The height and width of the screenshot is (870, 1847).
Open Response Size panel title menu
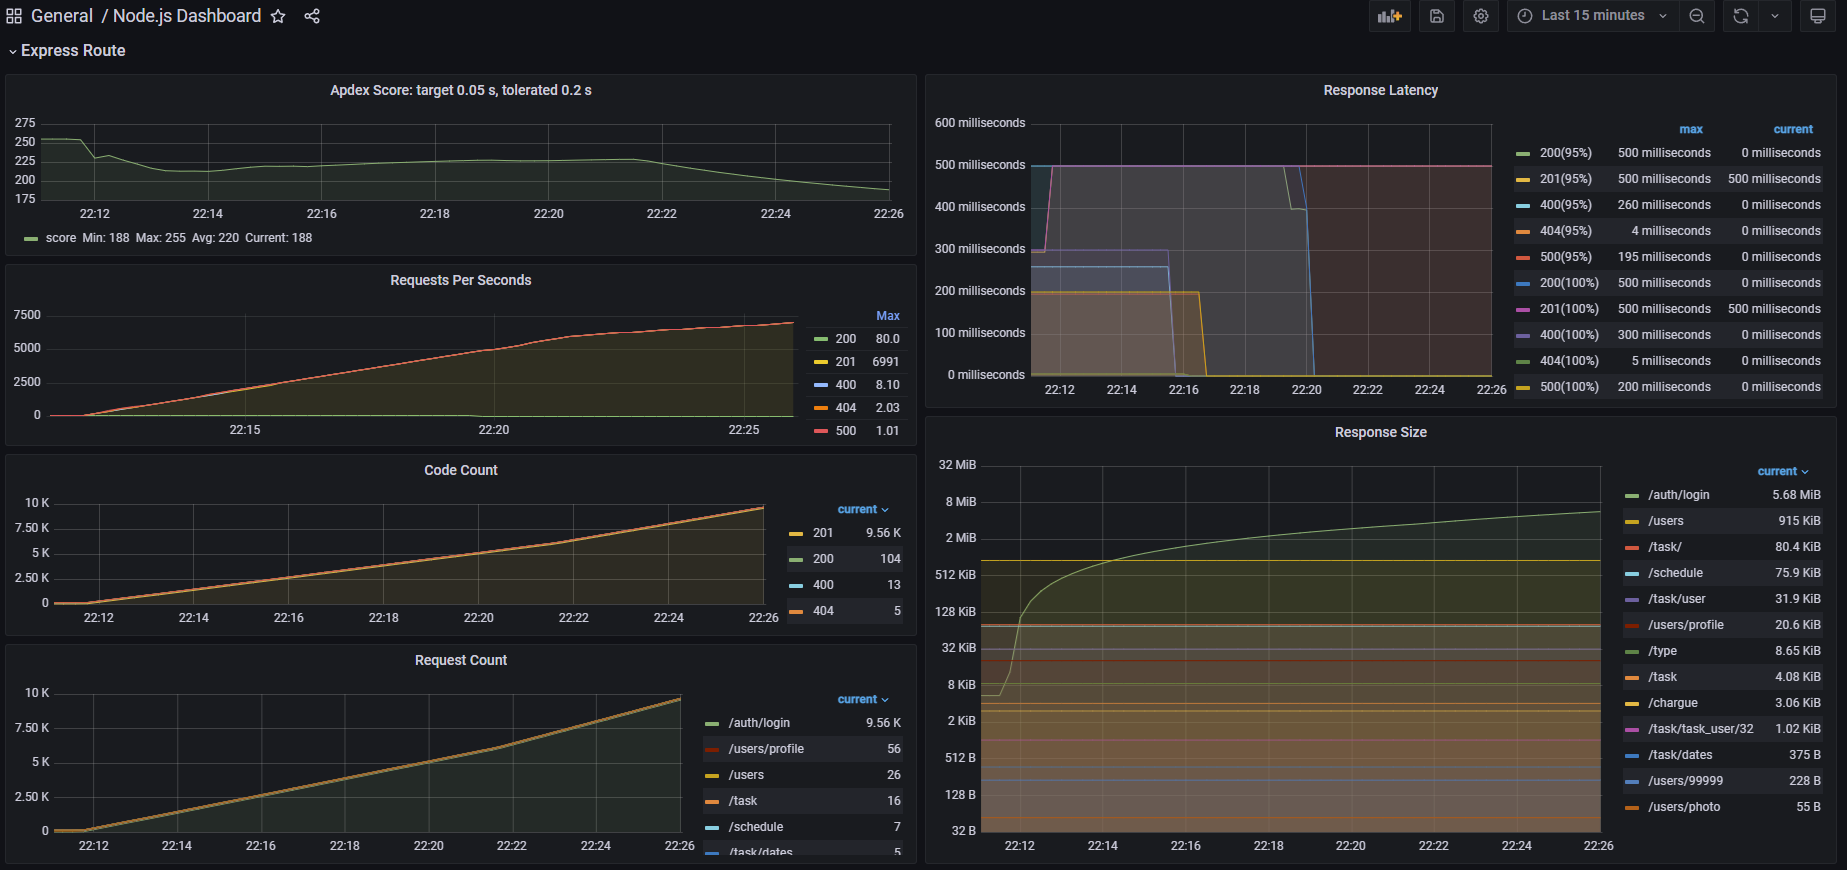coord(1381,432)
